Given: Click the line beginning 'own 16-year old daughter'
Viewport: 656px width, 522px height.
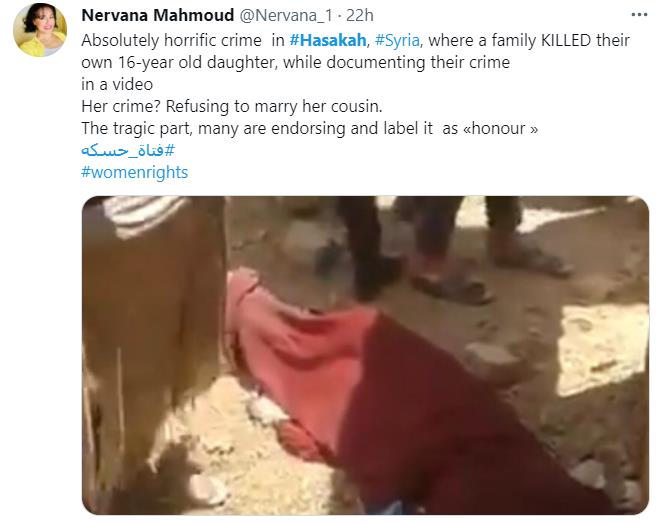Looking at the screenshot, I should tap(295, 63).
